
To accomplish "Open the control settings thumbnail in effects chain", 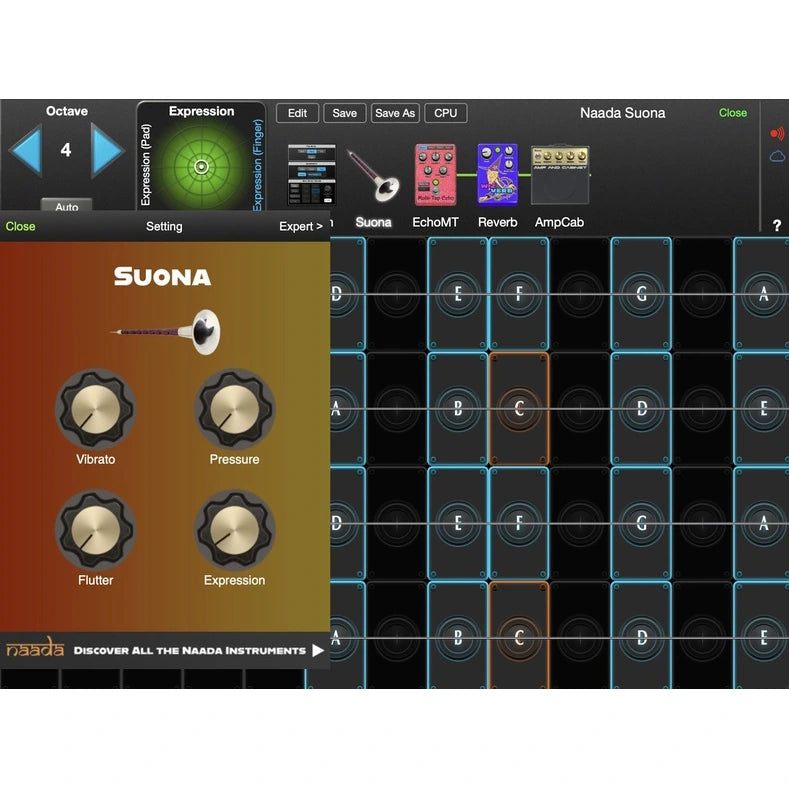I will coord(311,175).
